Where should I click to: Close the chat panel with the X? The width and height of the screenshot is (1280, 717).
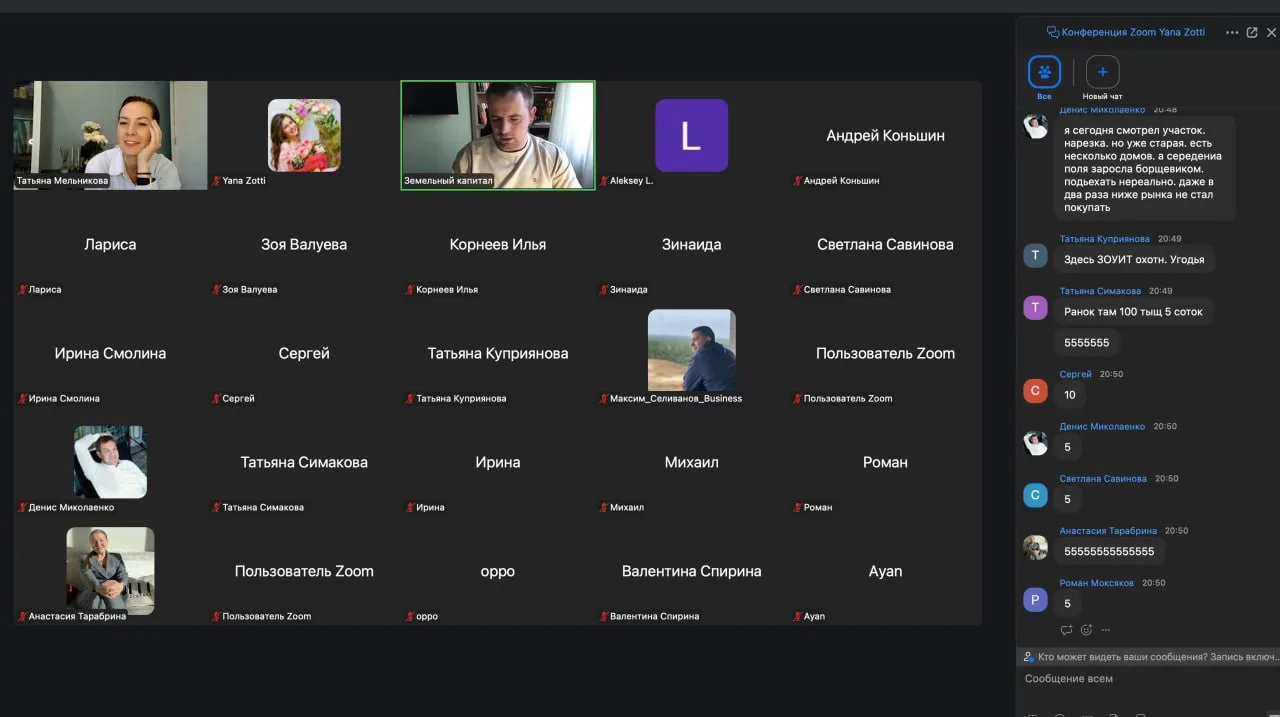(1272, 32)
